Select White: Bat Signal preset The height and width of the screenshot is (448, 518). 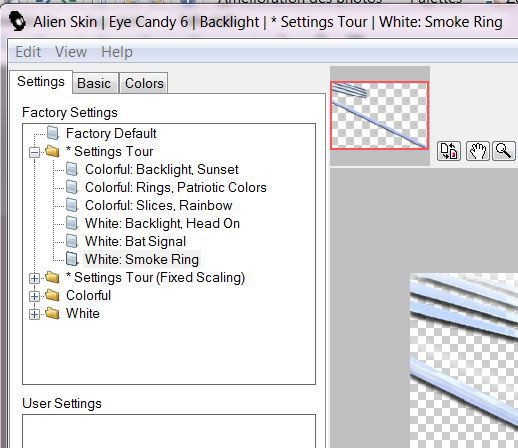[135, 241]
